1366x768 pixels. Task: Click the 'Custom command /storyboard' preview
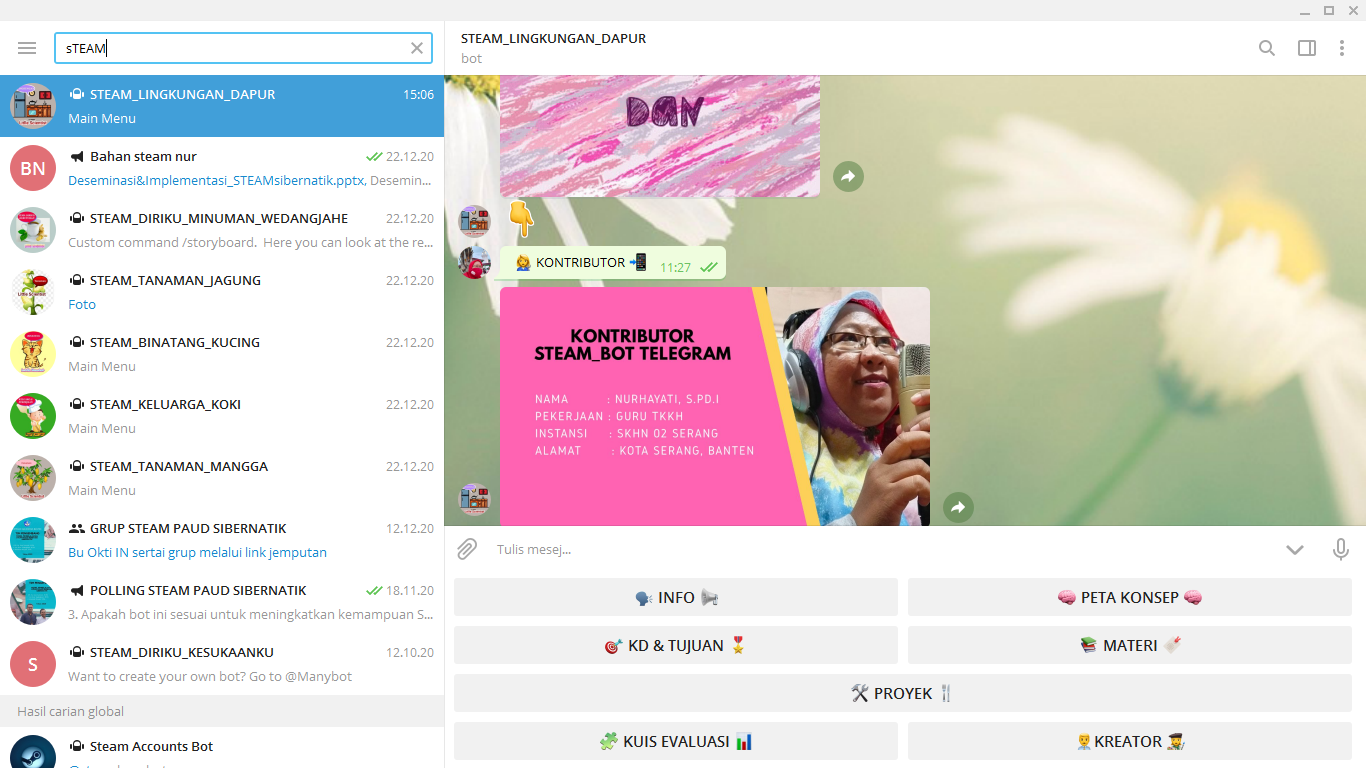[250, 243]
